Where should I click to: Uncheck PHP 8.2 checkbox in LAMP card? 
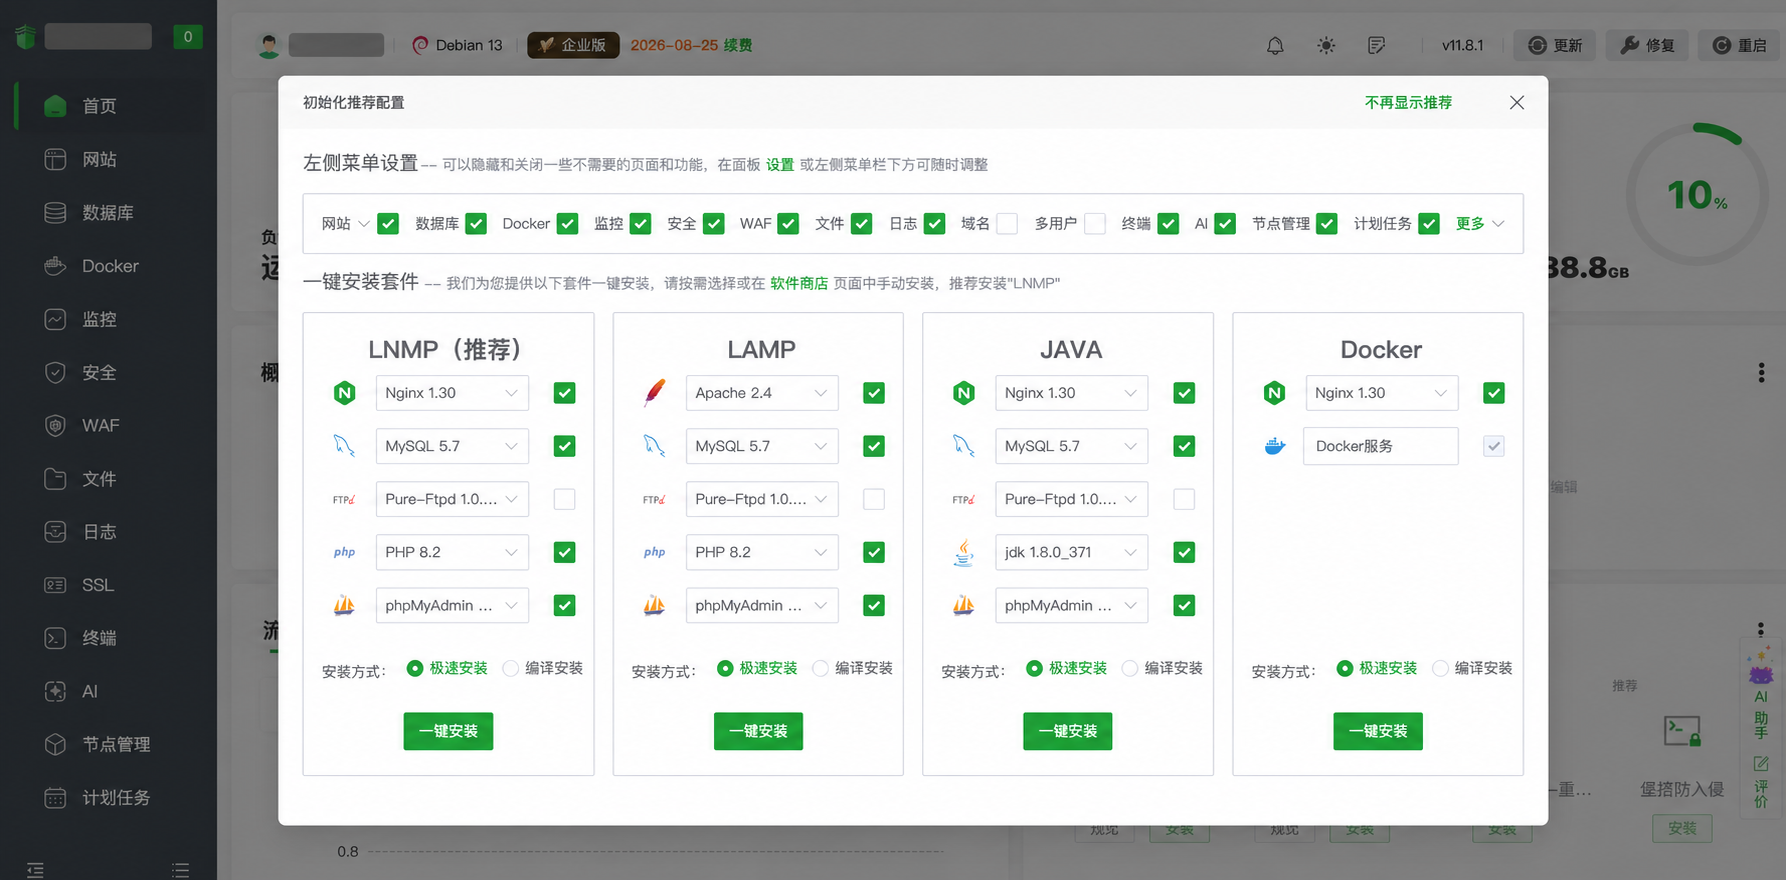[x=874, y=552]
